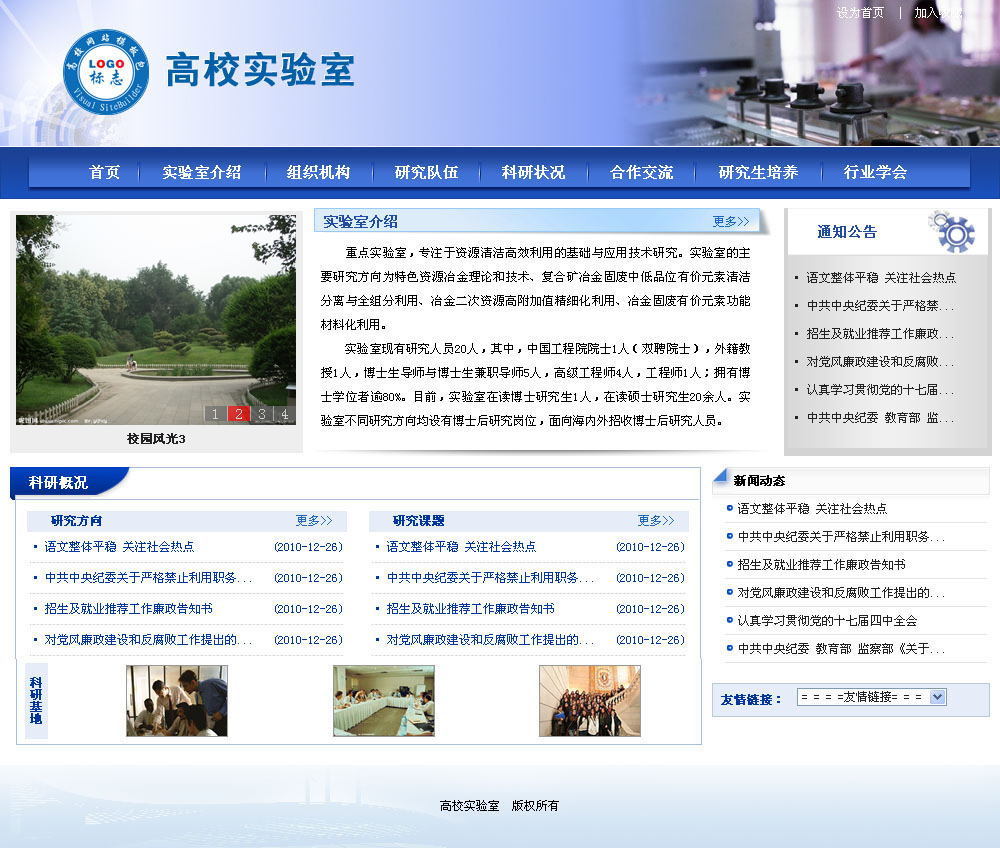Click the 高校实验室 site title
Screen dimensions: 1000x848
(x=260, y=70)
